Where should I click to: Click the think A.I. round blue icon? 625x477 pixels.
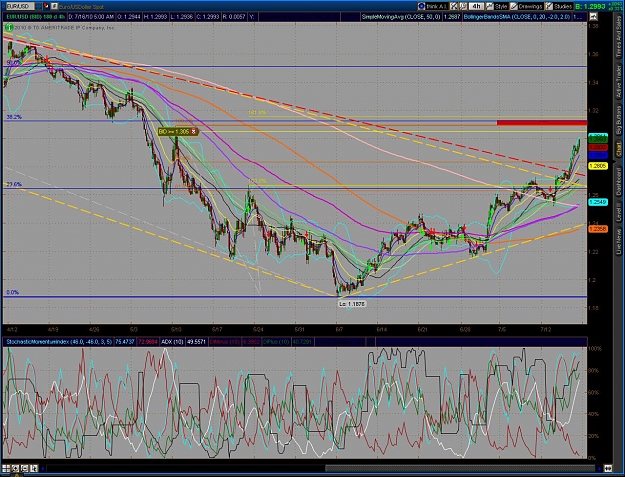(421, 6)
